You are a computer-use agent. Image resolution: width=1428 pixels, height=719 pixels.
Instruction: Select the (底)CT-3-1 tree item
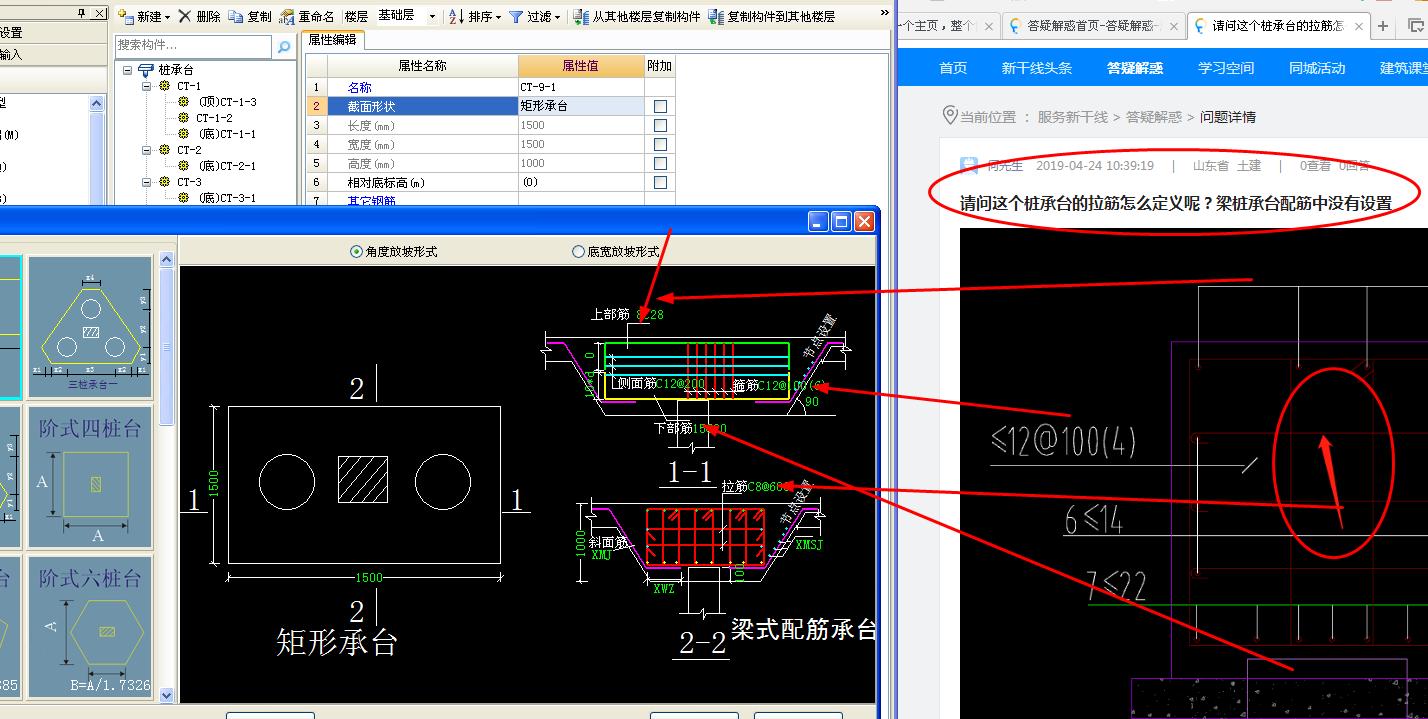click(226, 198)
